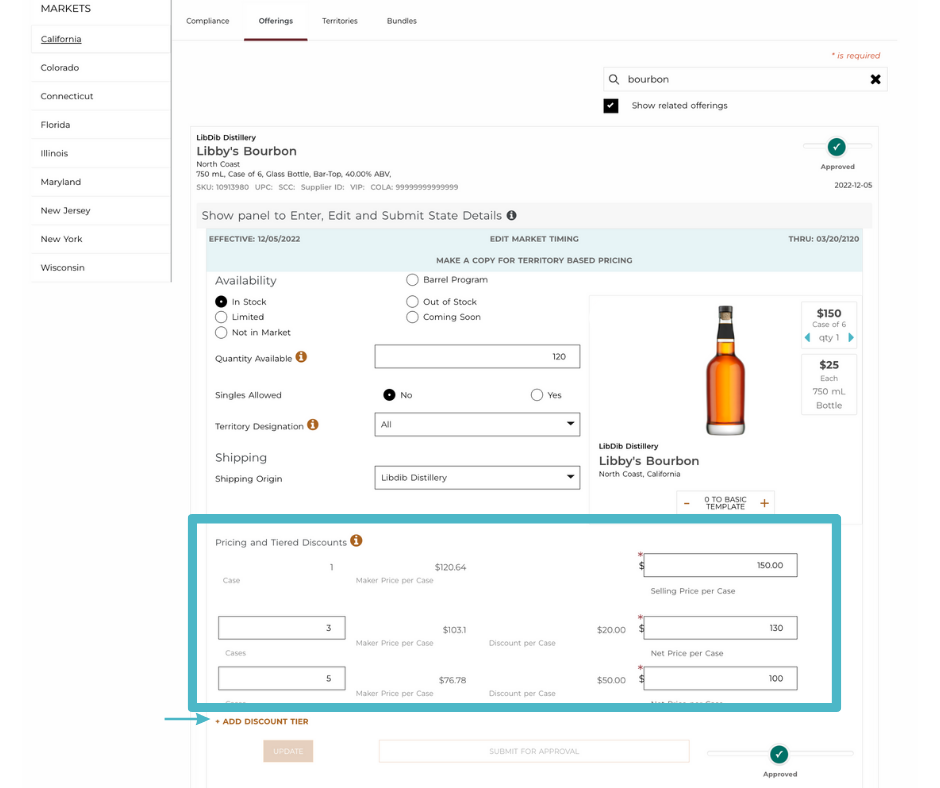Screen dimensions: 940x788
Task: Go to the Territories tab
Action: [x=340, y=21]
